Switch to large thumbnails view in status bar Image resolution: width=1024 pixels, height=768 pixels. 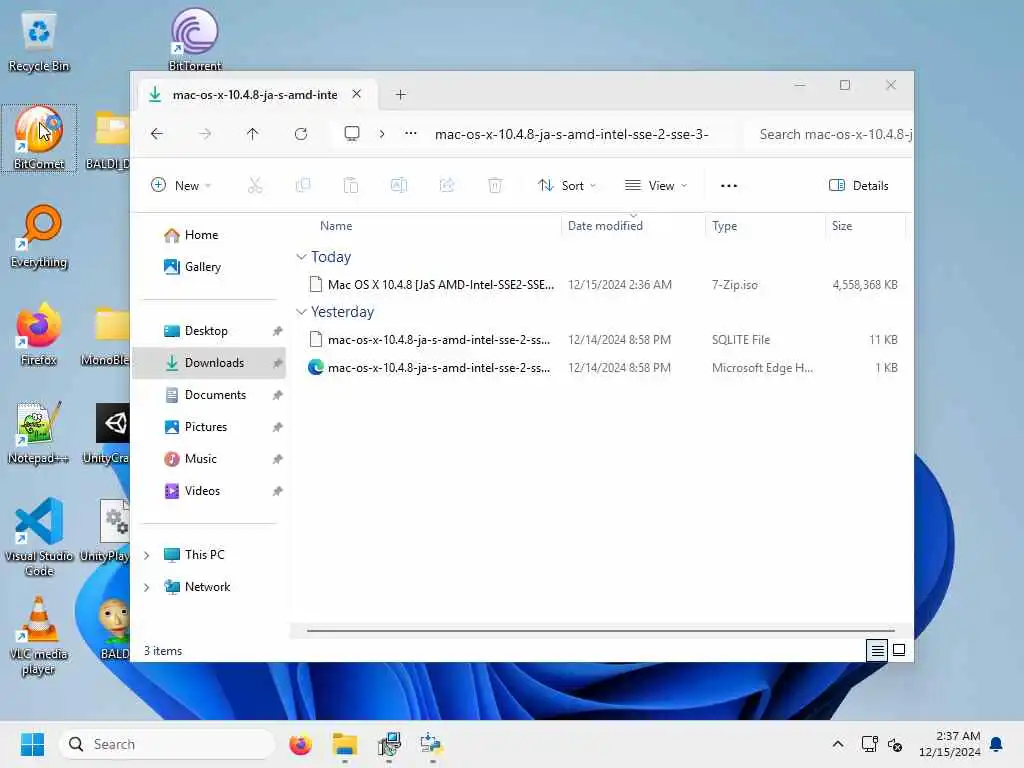pos(899,650)
